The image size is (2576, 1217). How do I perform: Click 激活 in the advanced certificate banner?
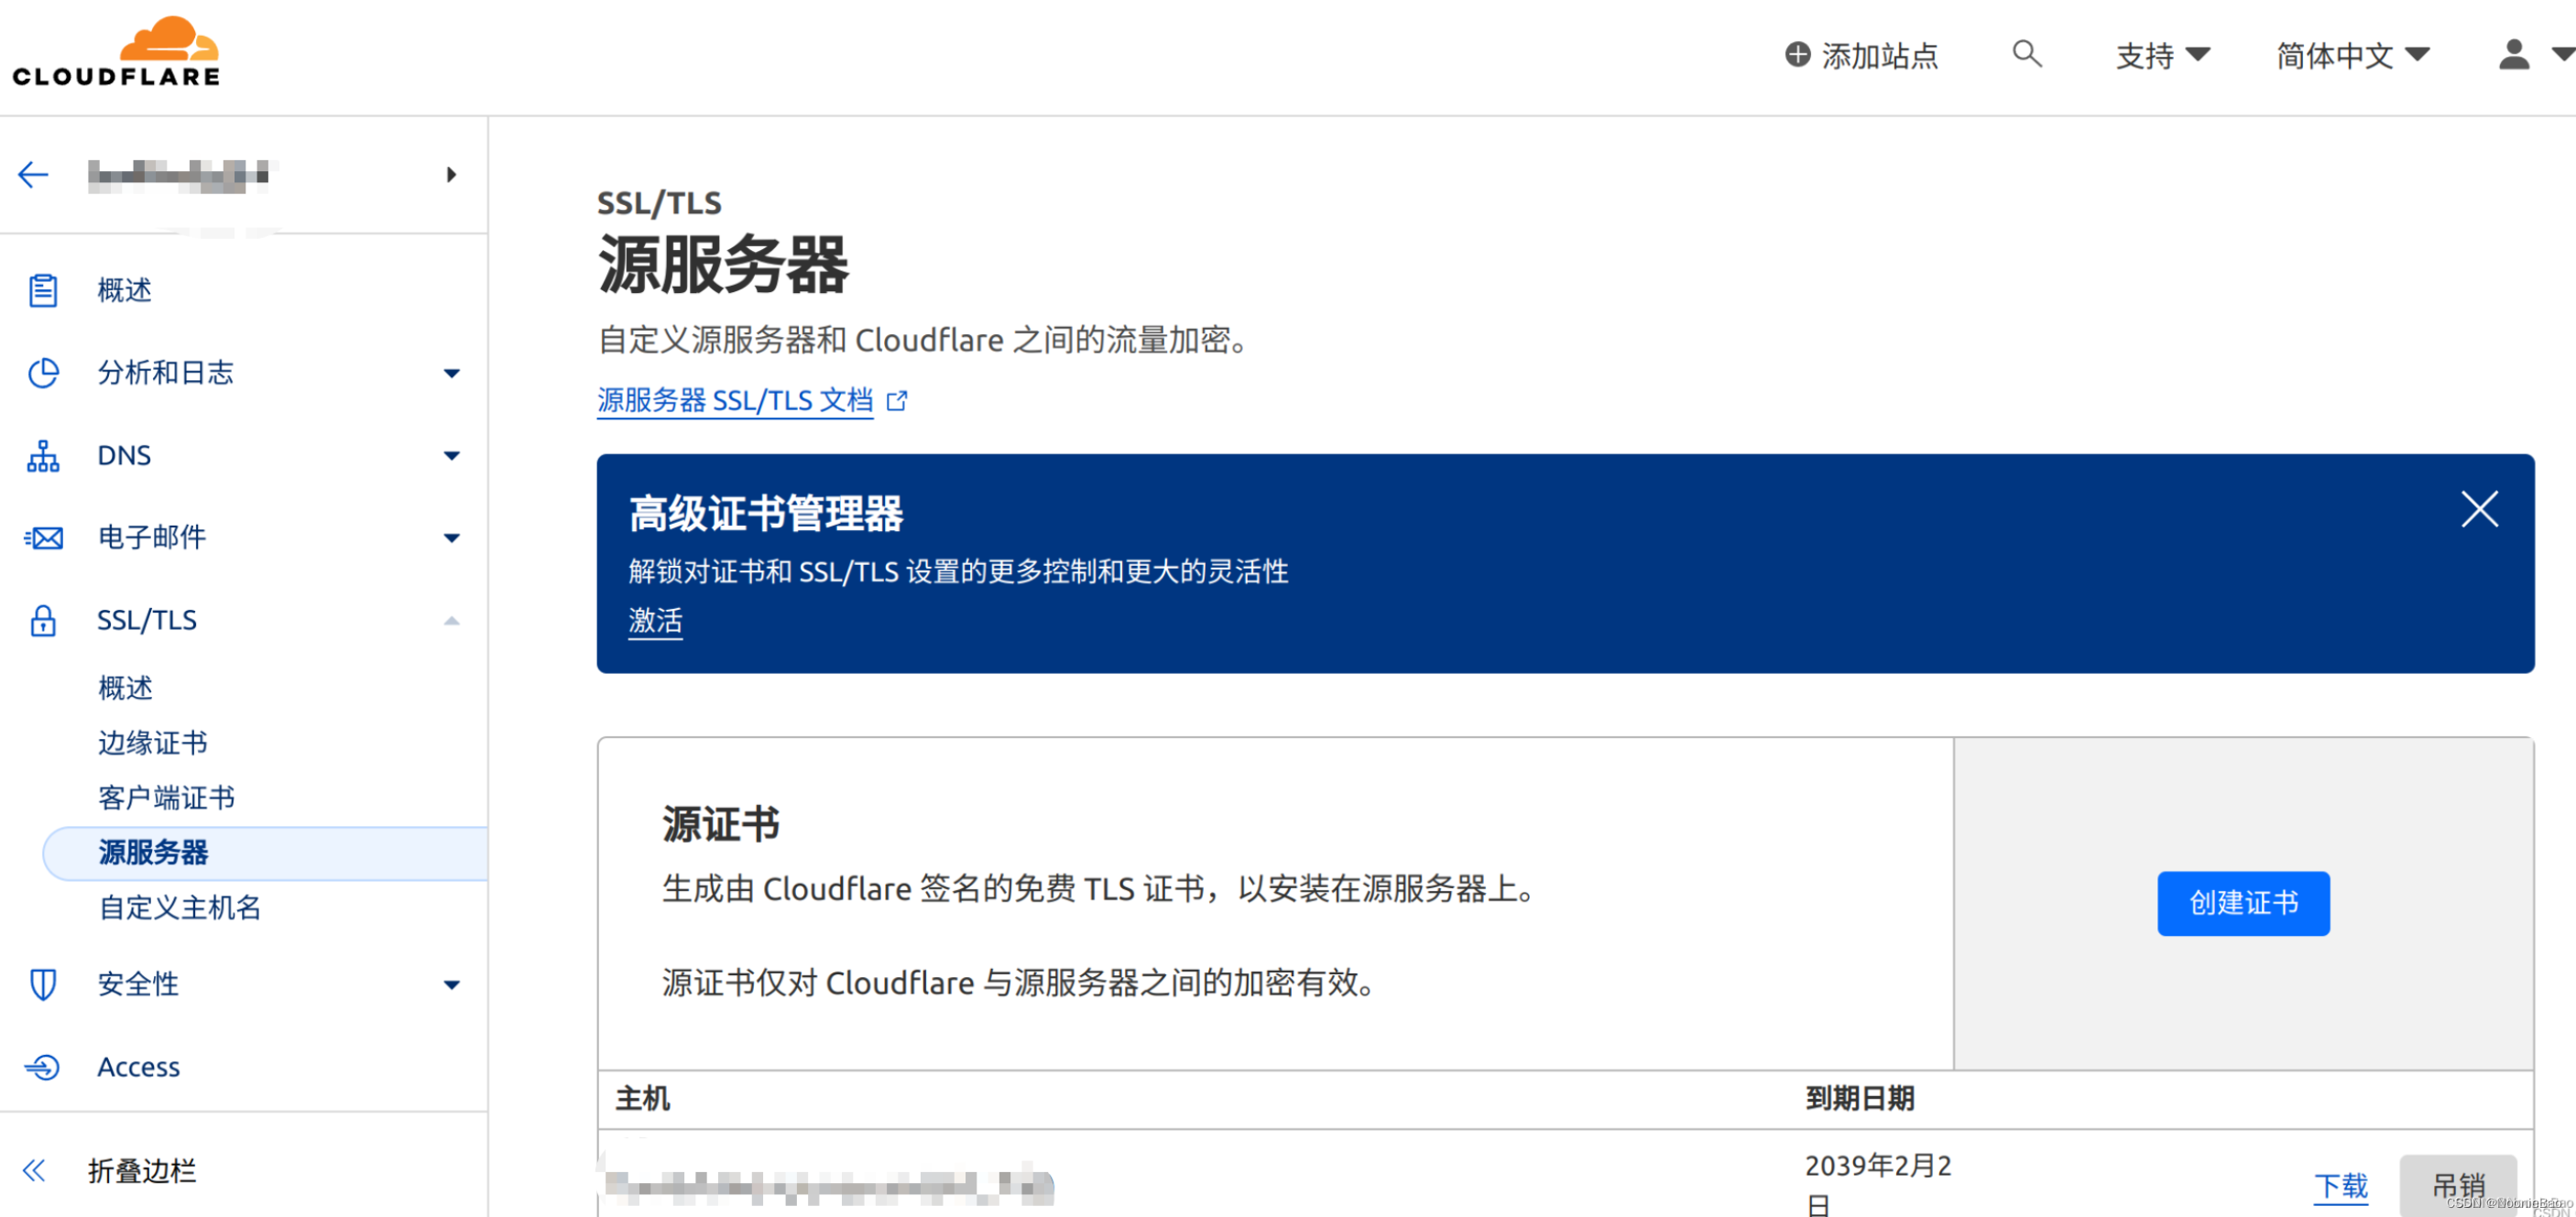[x=655, y=620]
